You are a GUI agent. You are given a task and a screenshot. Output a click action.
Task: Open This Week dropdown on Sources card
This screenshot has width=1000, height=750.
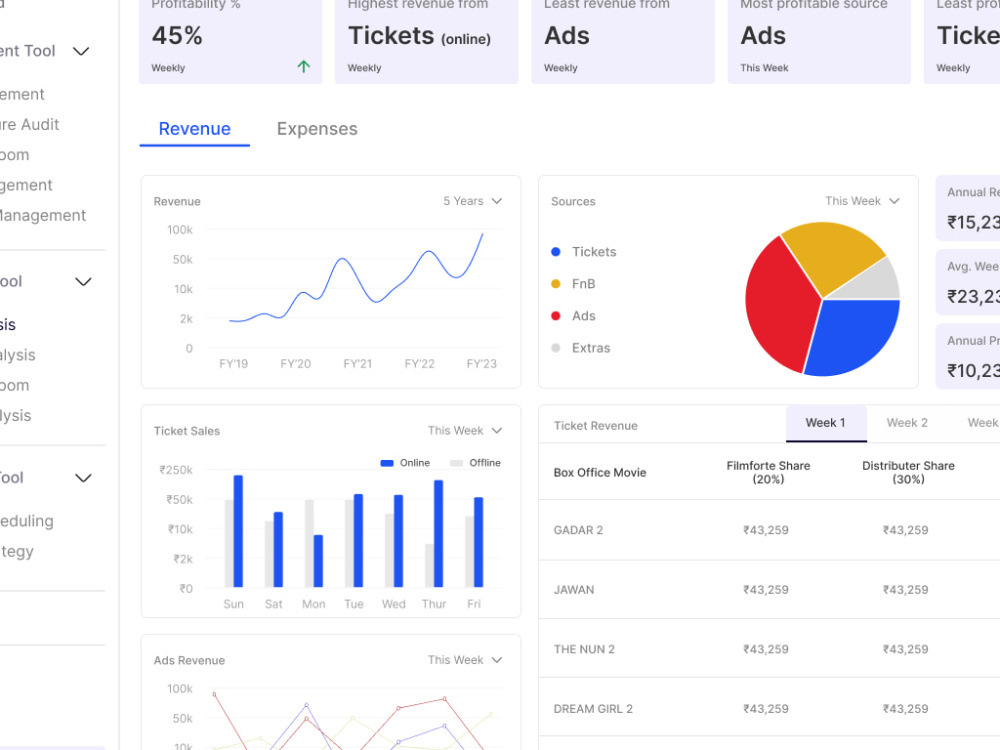(x=862, y=201)
